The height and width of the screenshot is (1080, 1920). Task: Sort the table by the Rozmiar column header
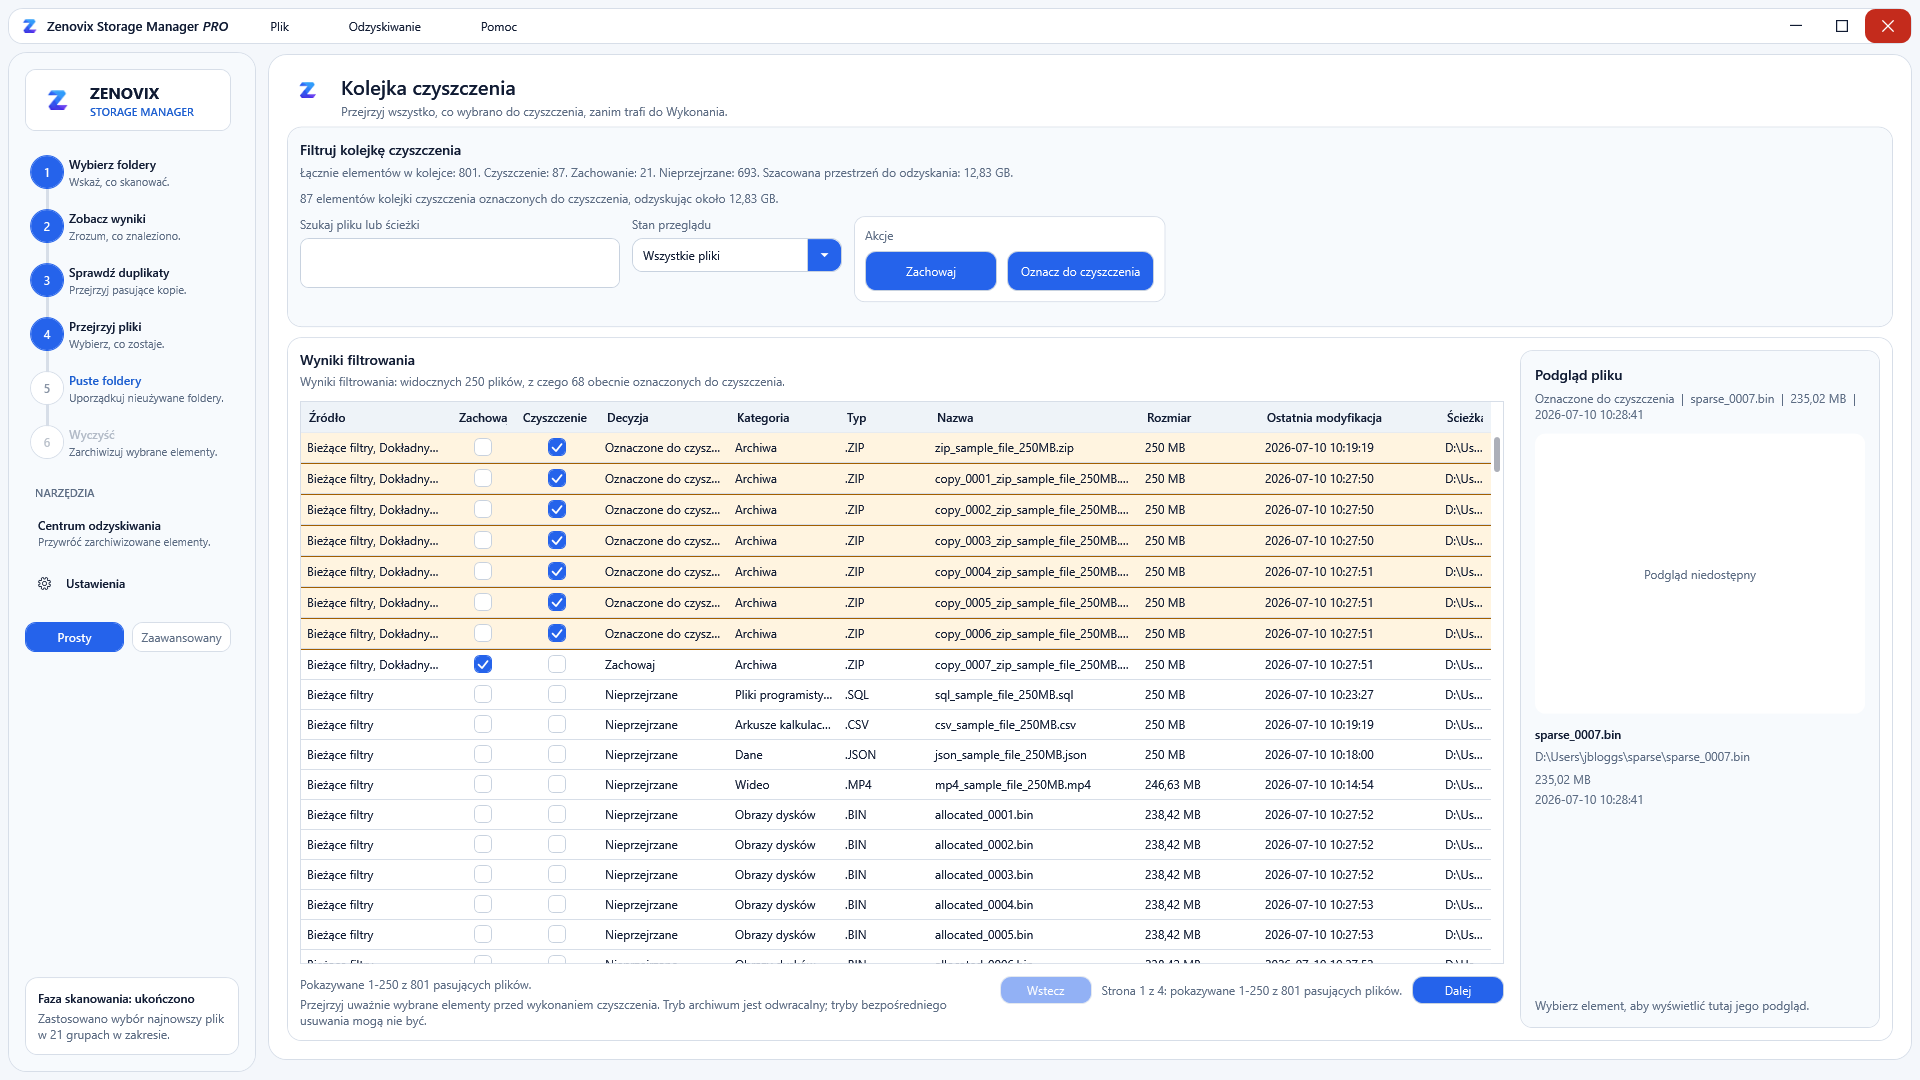(x=1169, y=418)
